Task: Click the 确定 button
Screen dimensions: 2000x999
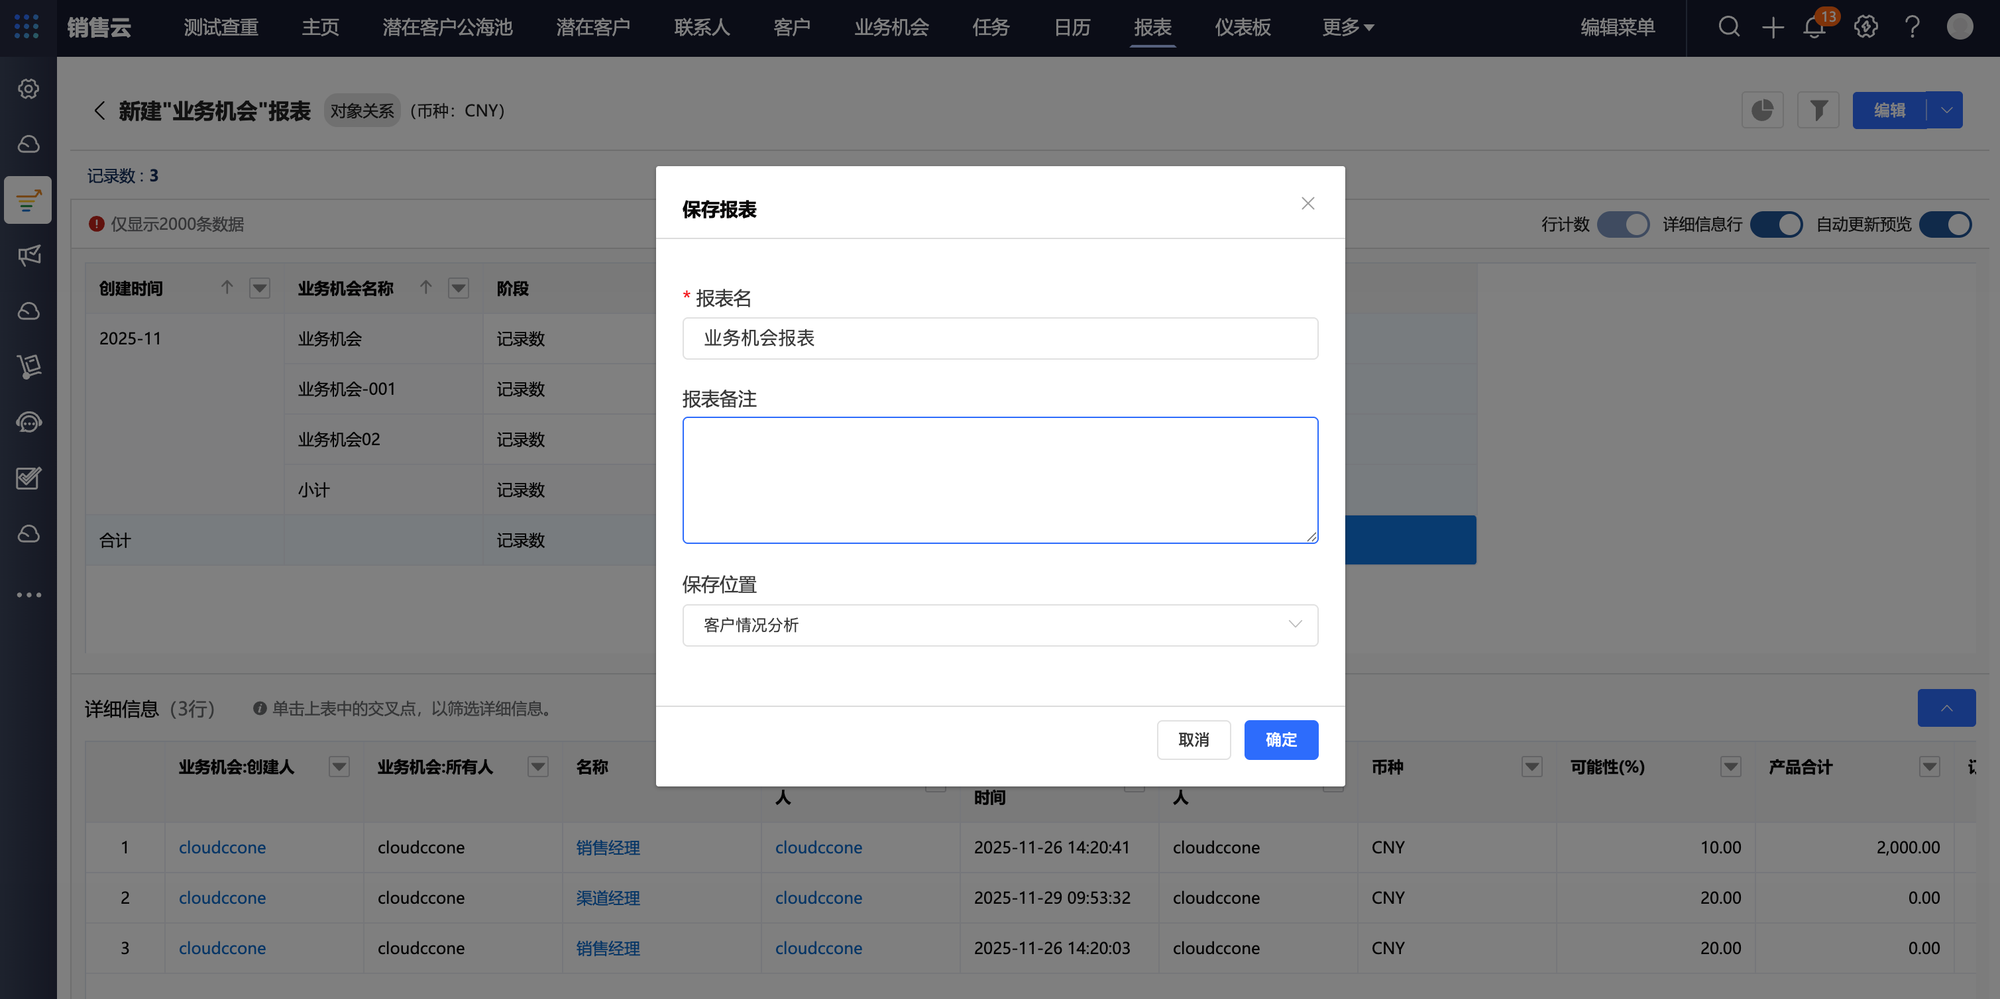Action: tap(1281, 740)
